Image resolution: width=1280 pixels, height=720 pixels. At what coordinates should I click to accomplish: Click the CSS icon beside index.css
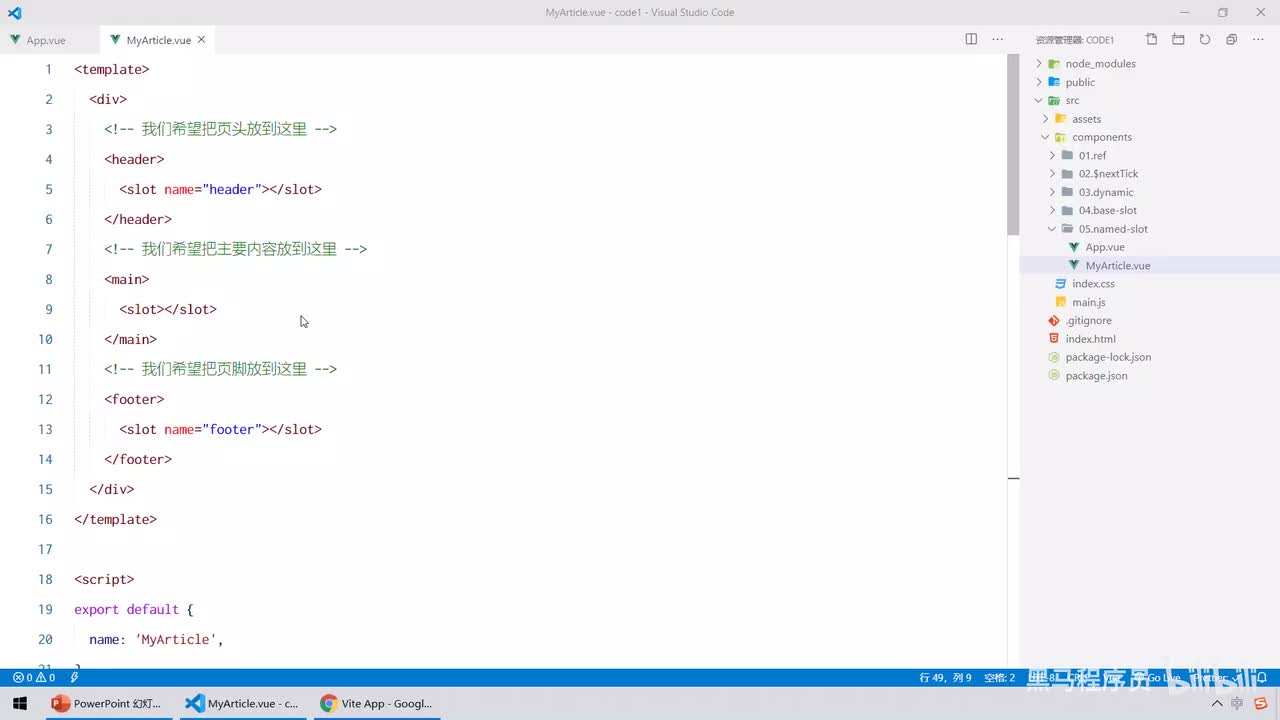1060,284
